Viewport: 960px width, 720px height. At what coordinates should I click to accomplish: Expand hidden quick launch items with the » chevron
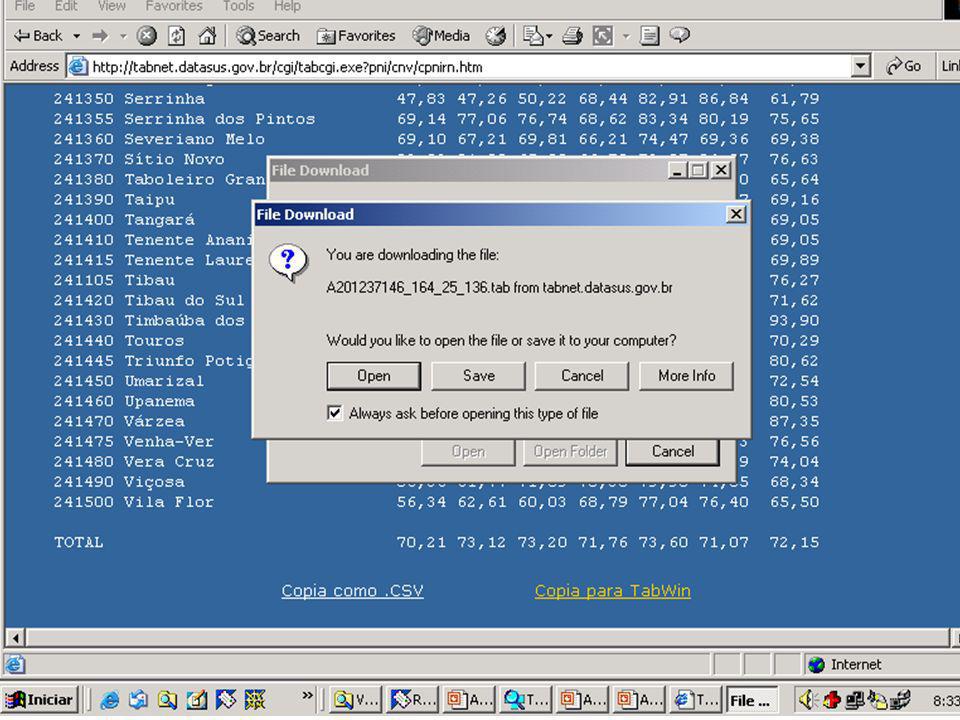307,695
